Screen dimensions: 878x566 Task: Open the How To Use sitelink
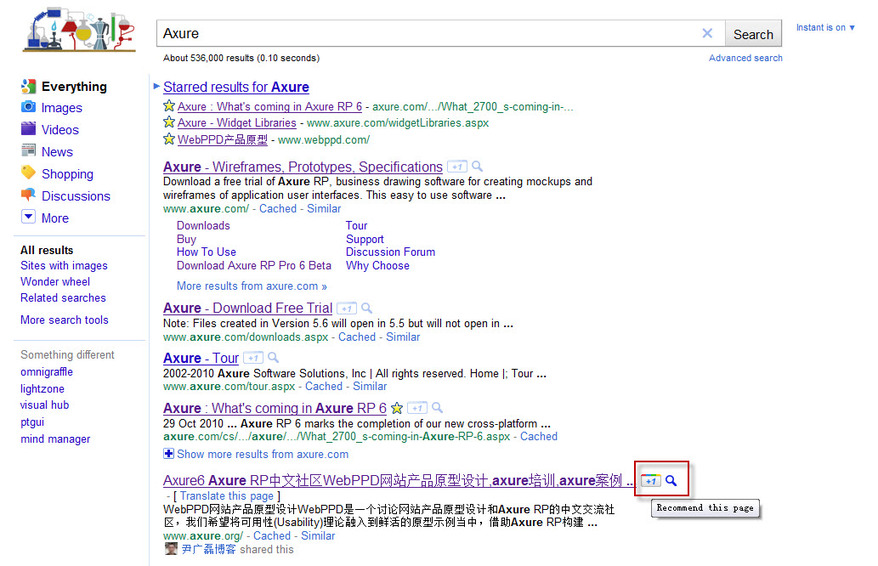coord(206,252)
